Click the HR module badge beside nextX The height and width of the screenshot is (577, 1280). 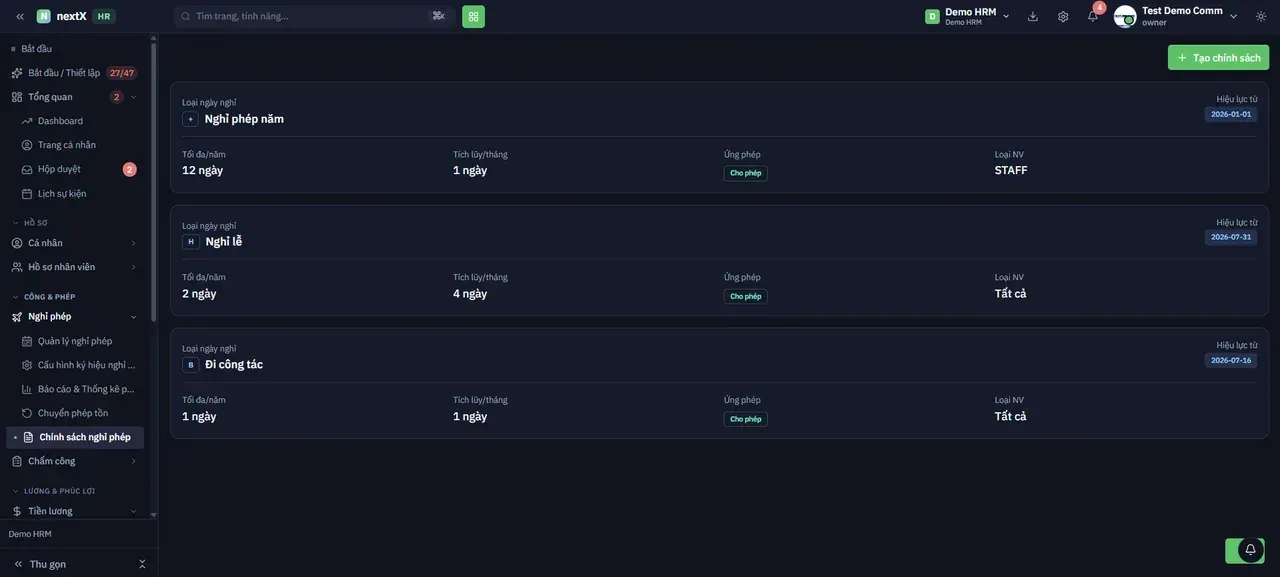pos(104,16)
